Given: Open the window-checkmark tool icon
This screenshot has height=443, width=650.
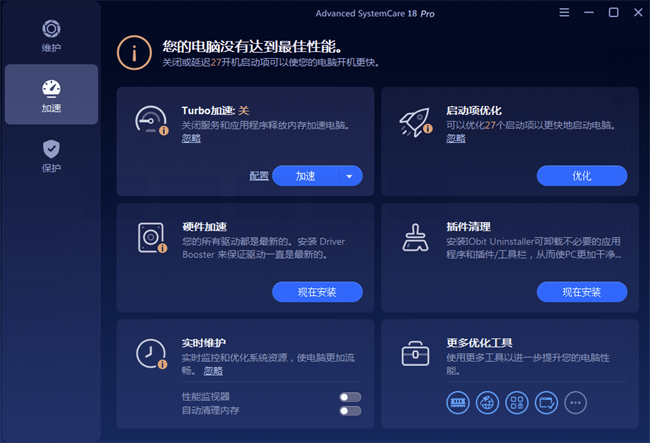Looking at the screenshot, I should pyautogui.click(x=545, y=402).
